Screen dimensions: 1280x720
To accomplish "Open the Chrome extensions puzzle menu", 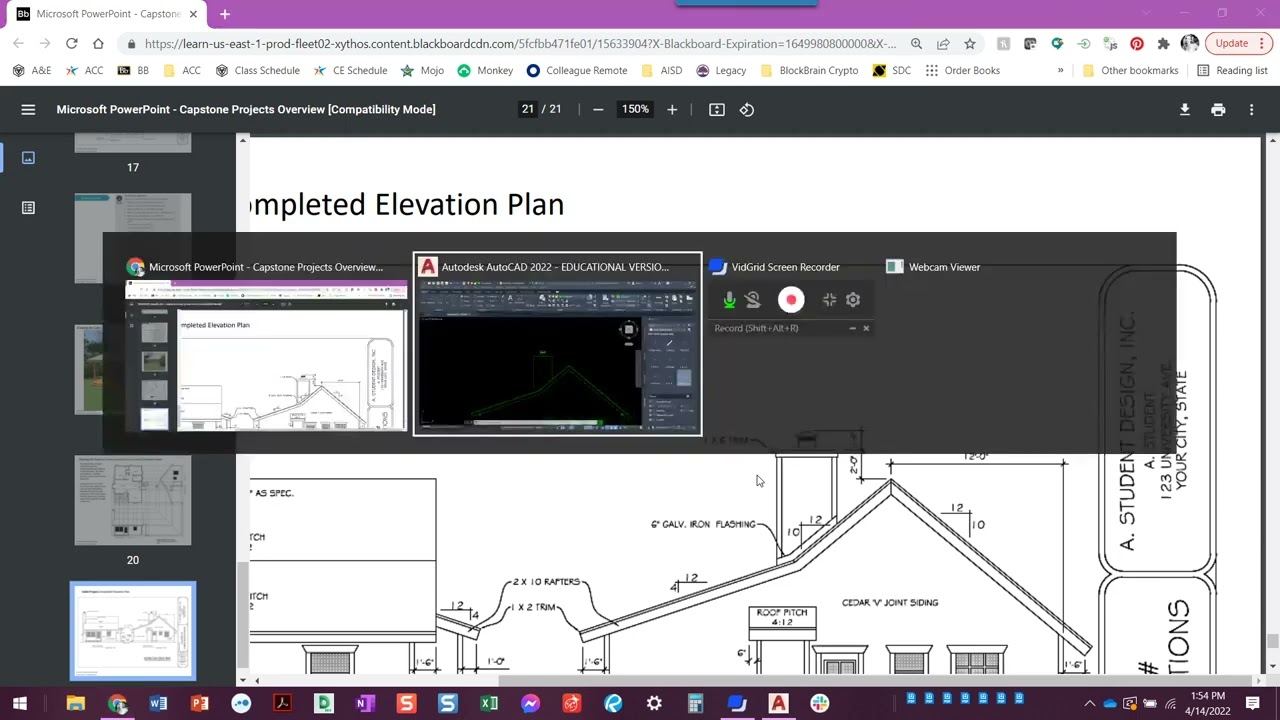I will click(1163, 44).
